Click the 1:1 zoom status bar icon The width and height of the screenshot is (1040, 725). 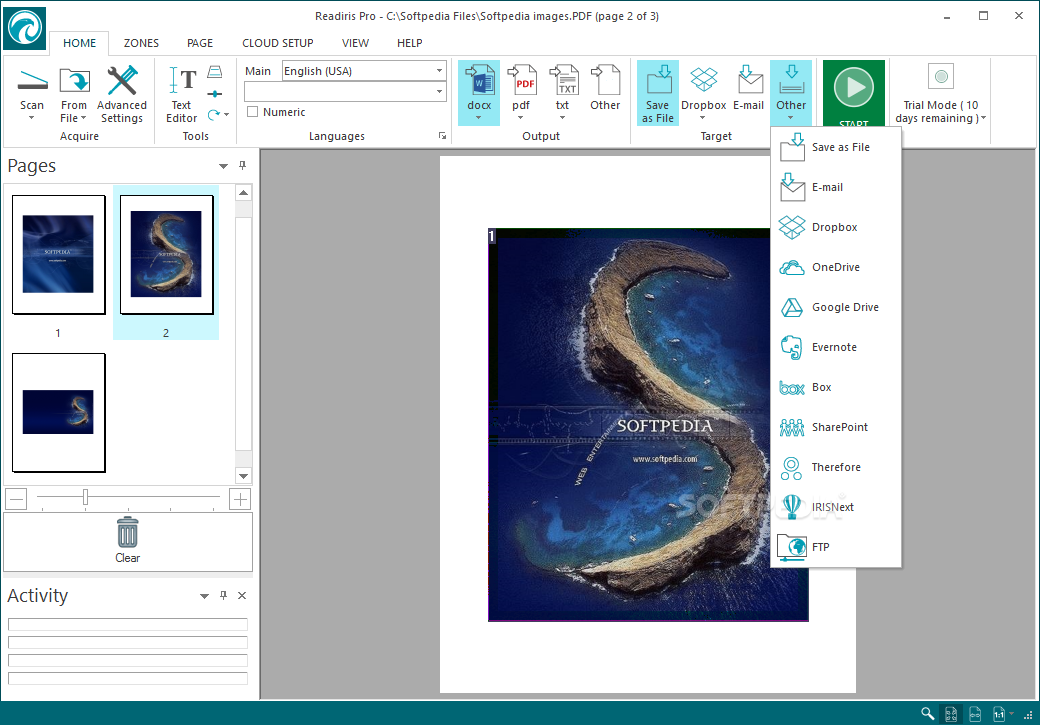(x=999, y=714)
